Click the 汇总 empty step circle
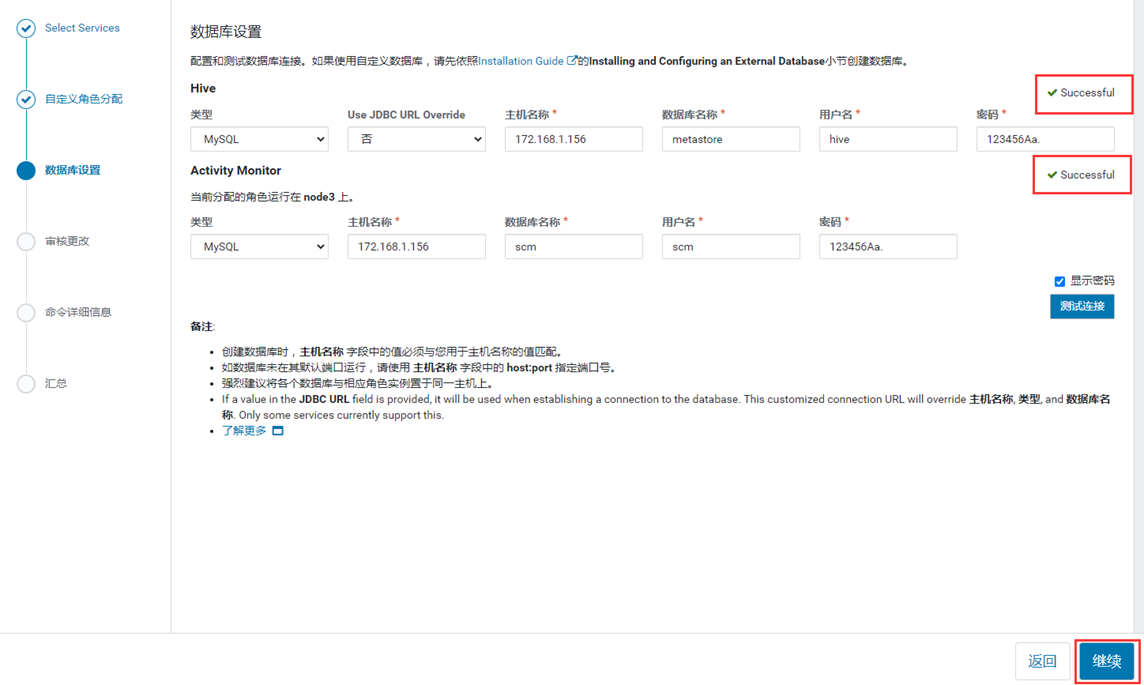Image resolution: width=1144 pixels, height=685 pixels. (x=26, y=384)
